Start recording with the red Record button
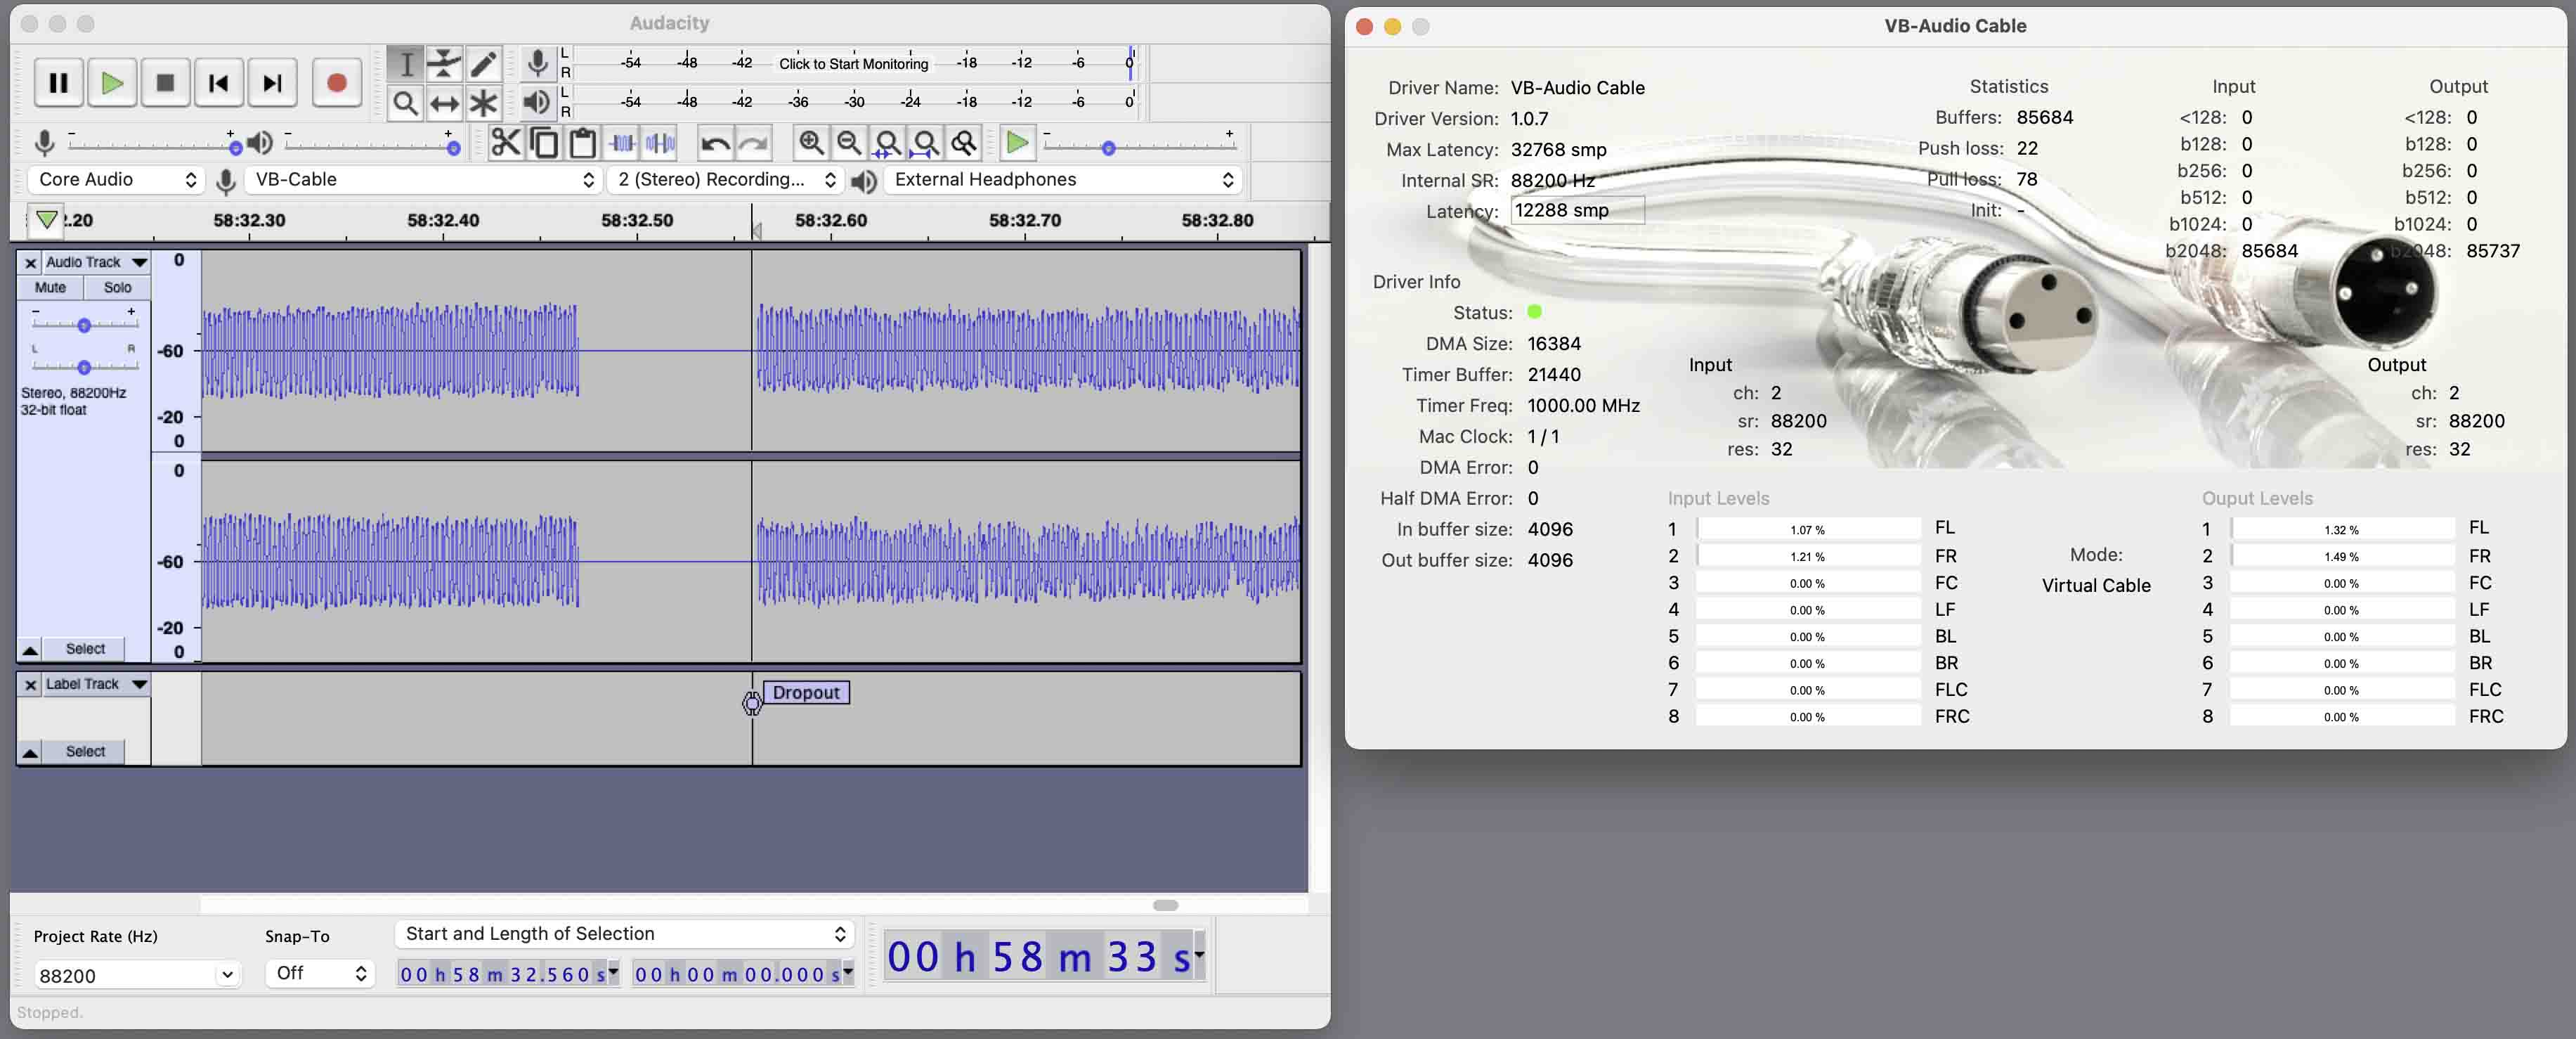Screen dimensions: 2576x1039 (x=336, y=83)
